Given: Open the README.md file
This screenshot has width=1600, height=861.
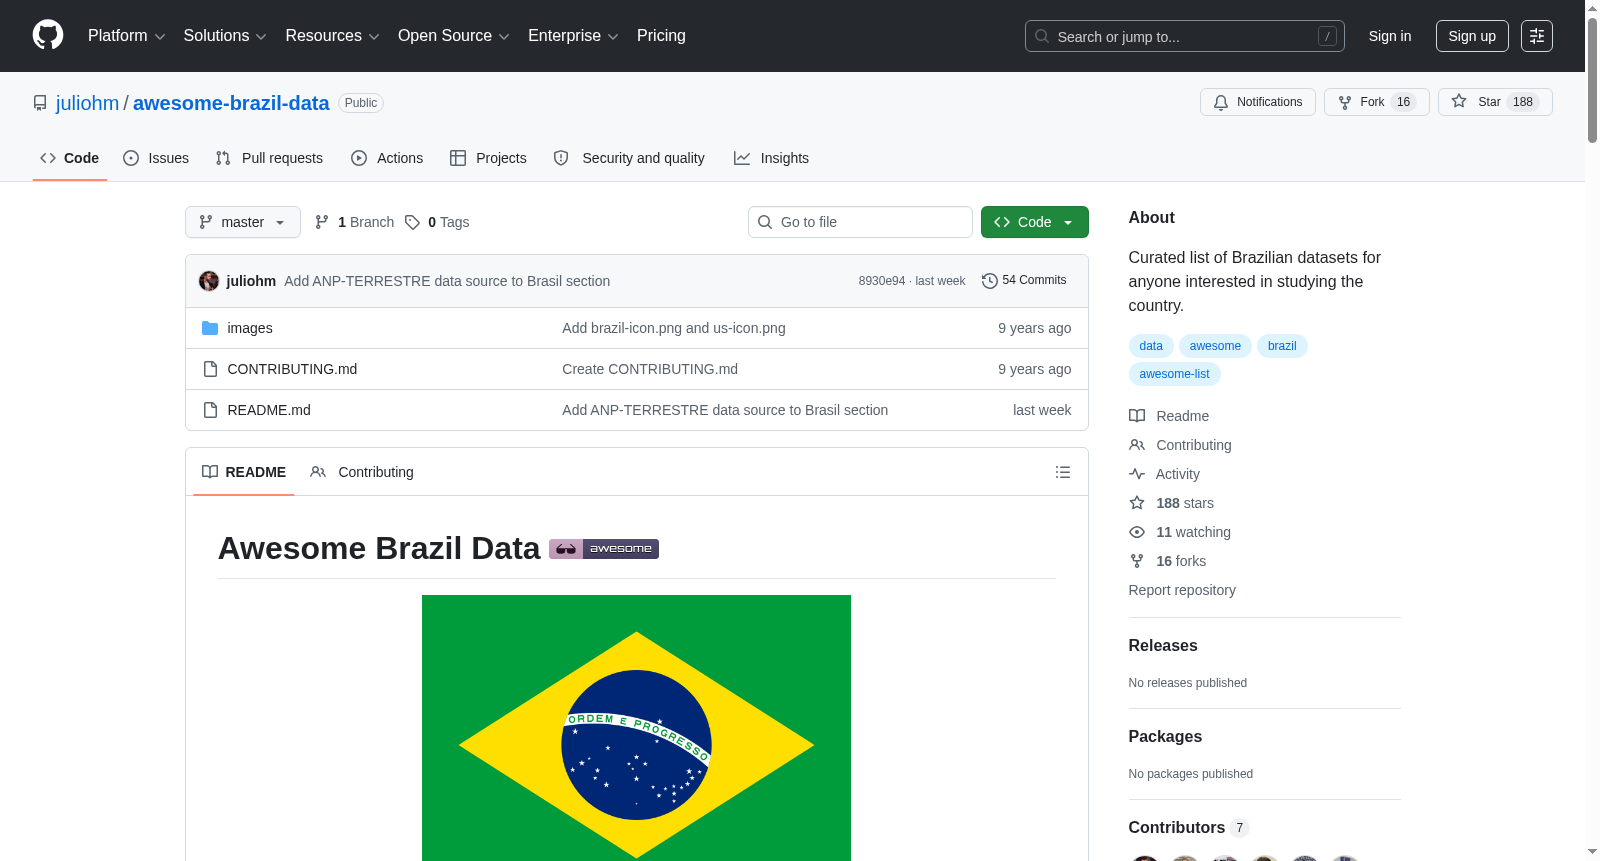Looking at the screenshot, I should 269,410.
